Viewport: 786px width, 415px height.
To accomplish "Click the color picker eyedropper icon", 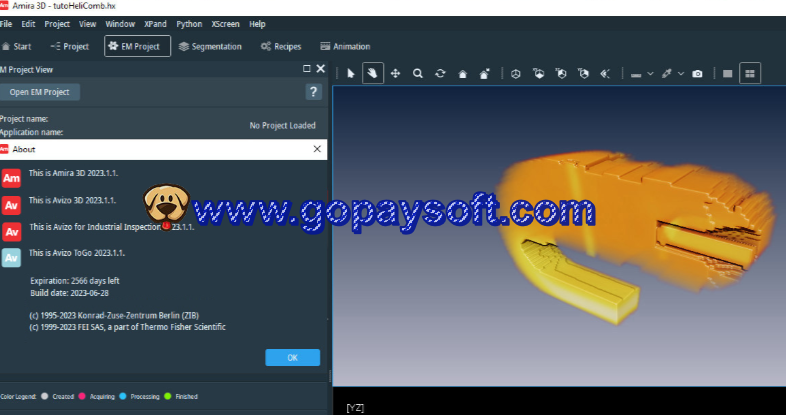I will point(666,74).
